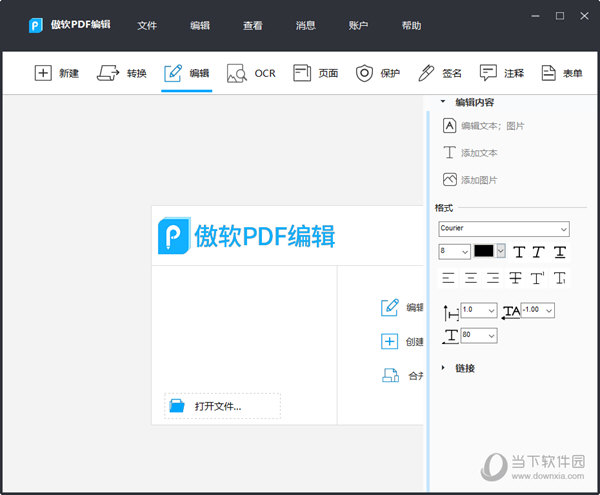This screenshot has height=495, width=600.
Task: Open the OCR tool
Action: tap(251, 73)
